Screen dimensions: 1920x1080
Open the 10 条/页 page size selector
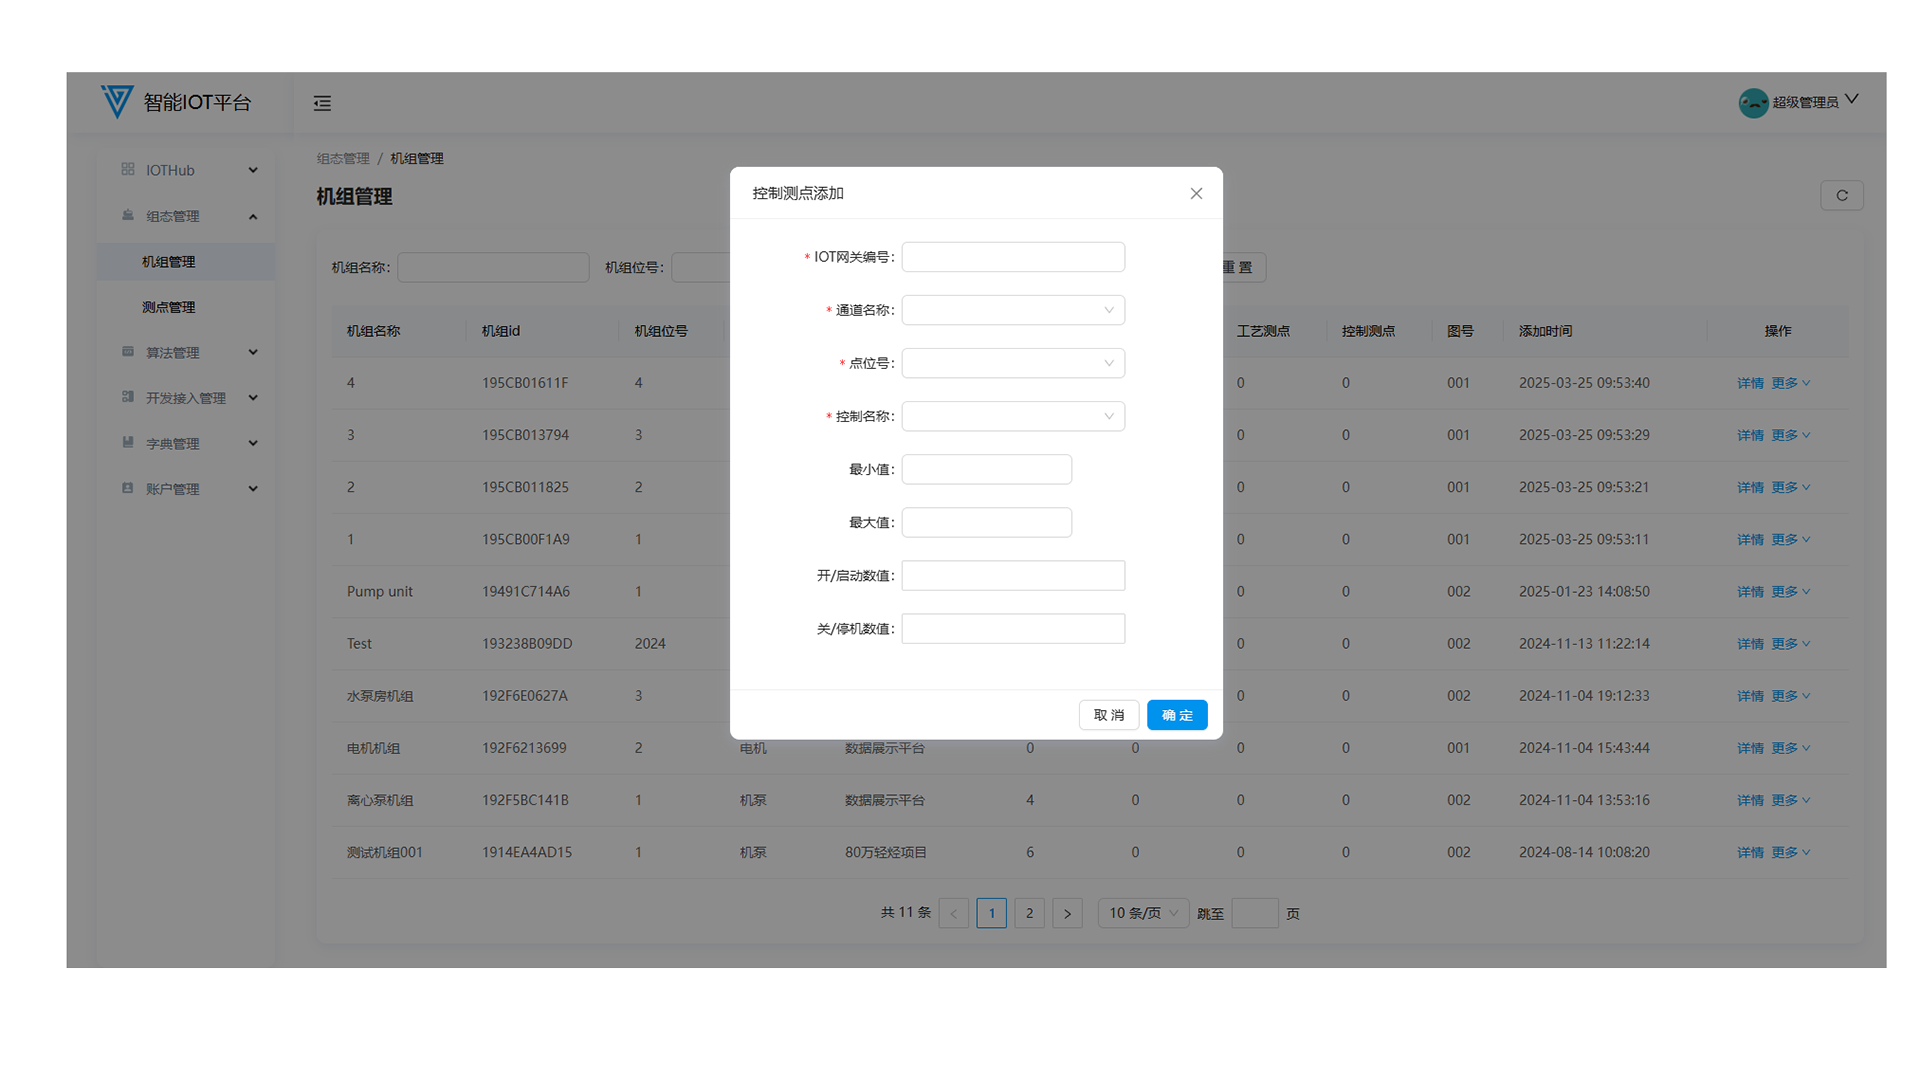coord(1142,913)
